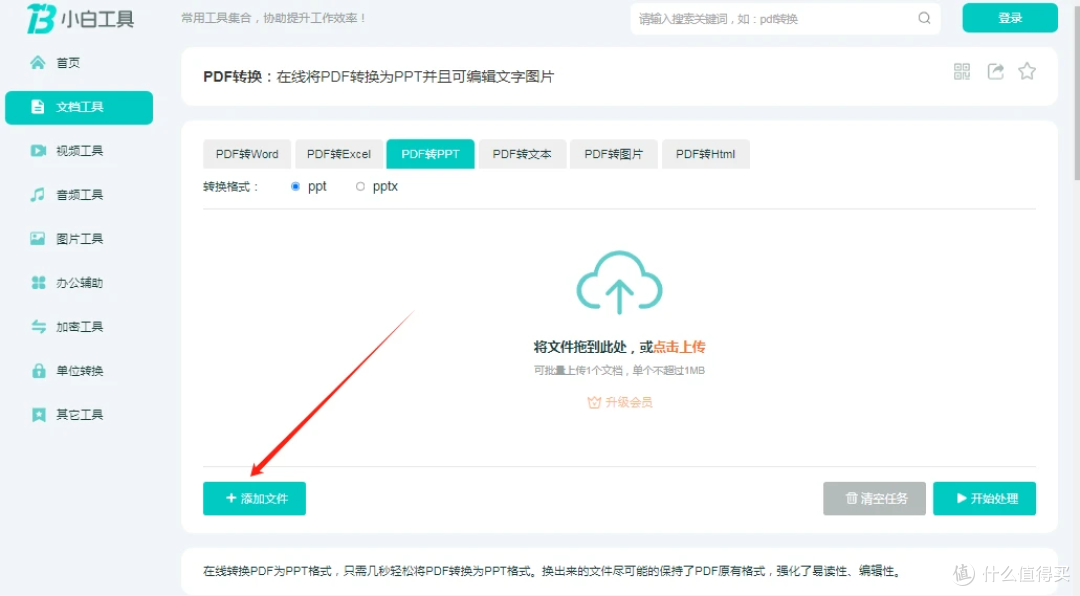Screen dimensions: 1080x596
Task: Select the ppt format radio button
Action: [295, 187]
